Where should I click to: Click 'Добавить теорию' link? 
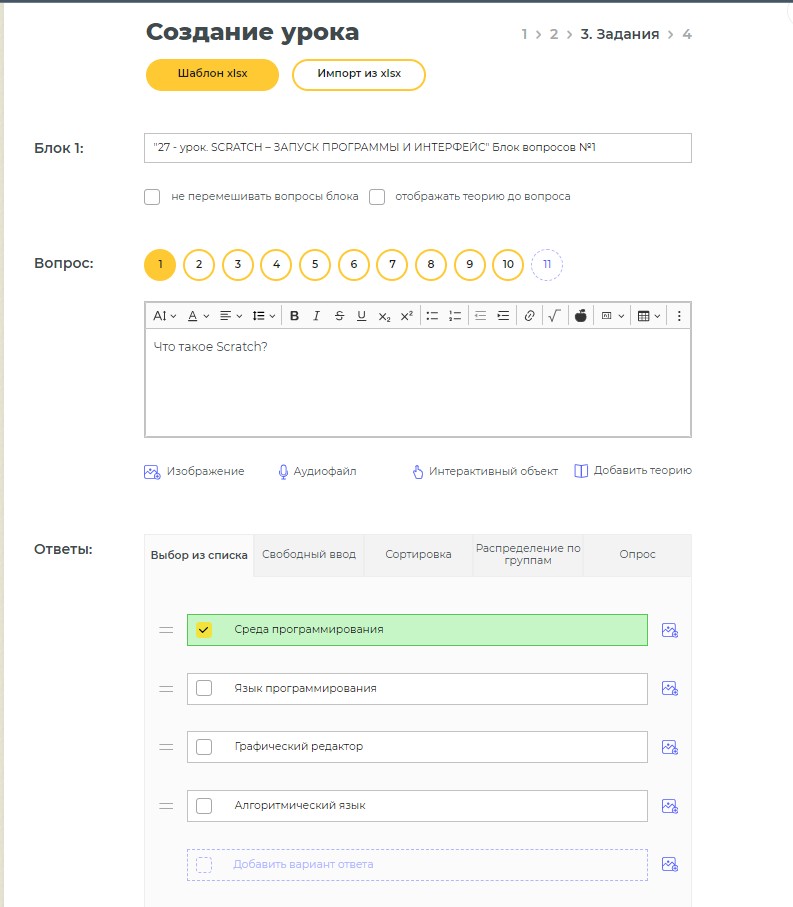[x=632, y=471]
